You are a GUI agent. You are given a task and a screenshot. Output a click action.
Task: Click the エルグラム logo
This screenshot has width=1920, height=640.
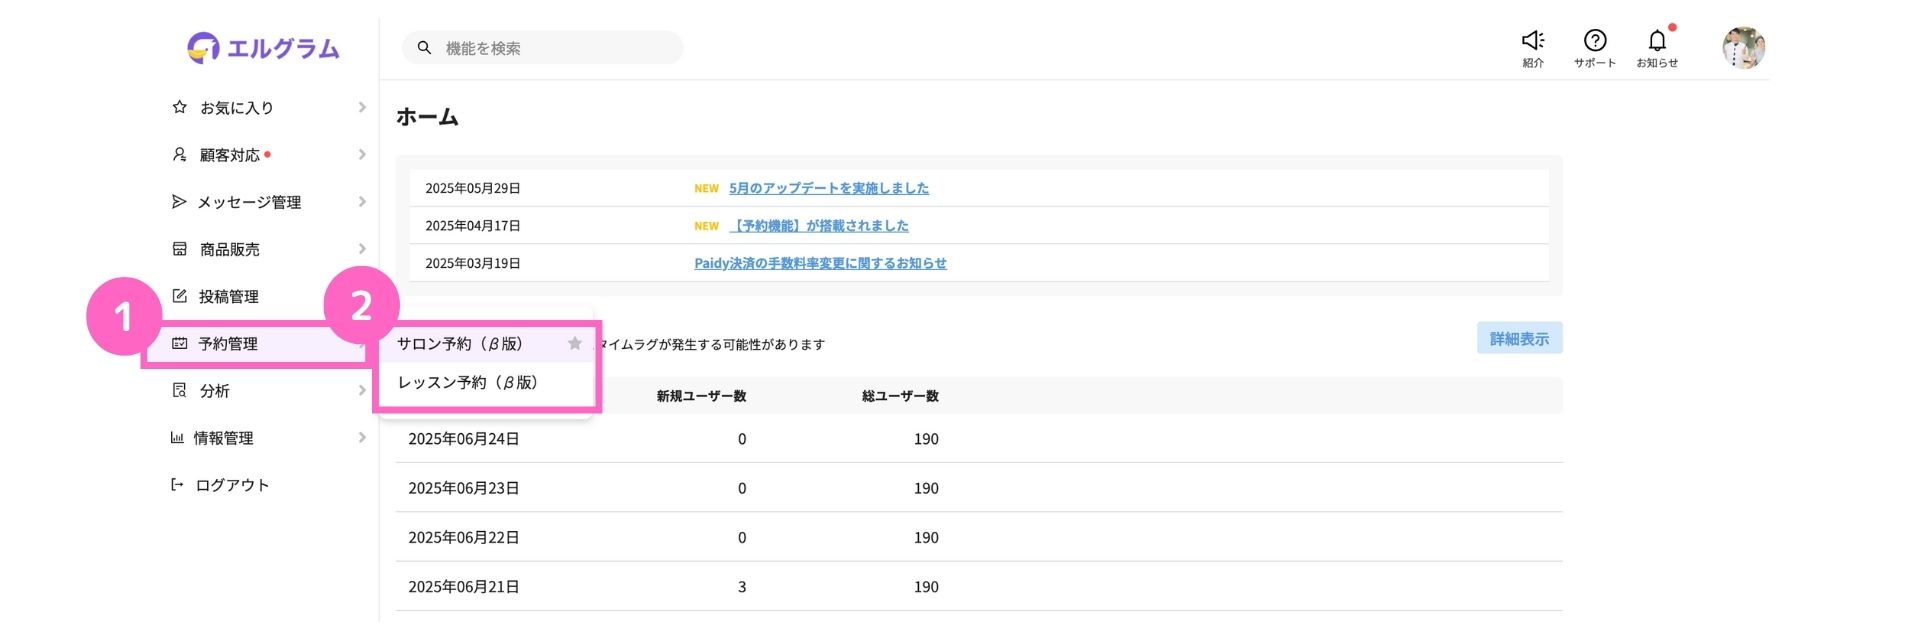pos(264,47)
